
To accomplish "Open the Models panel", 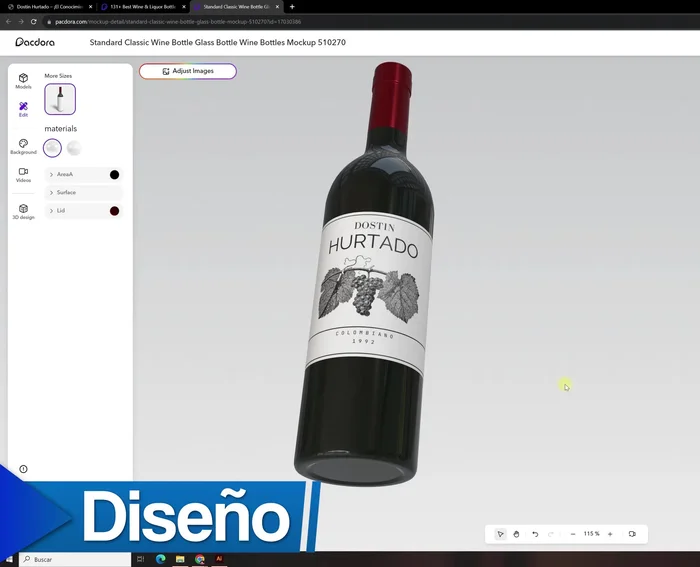I will 23,81.
